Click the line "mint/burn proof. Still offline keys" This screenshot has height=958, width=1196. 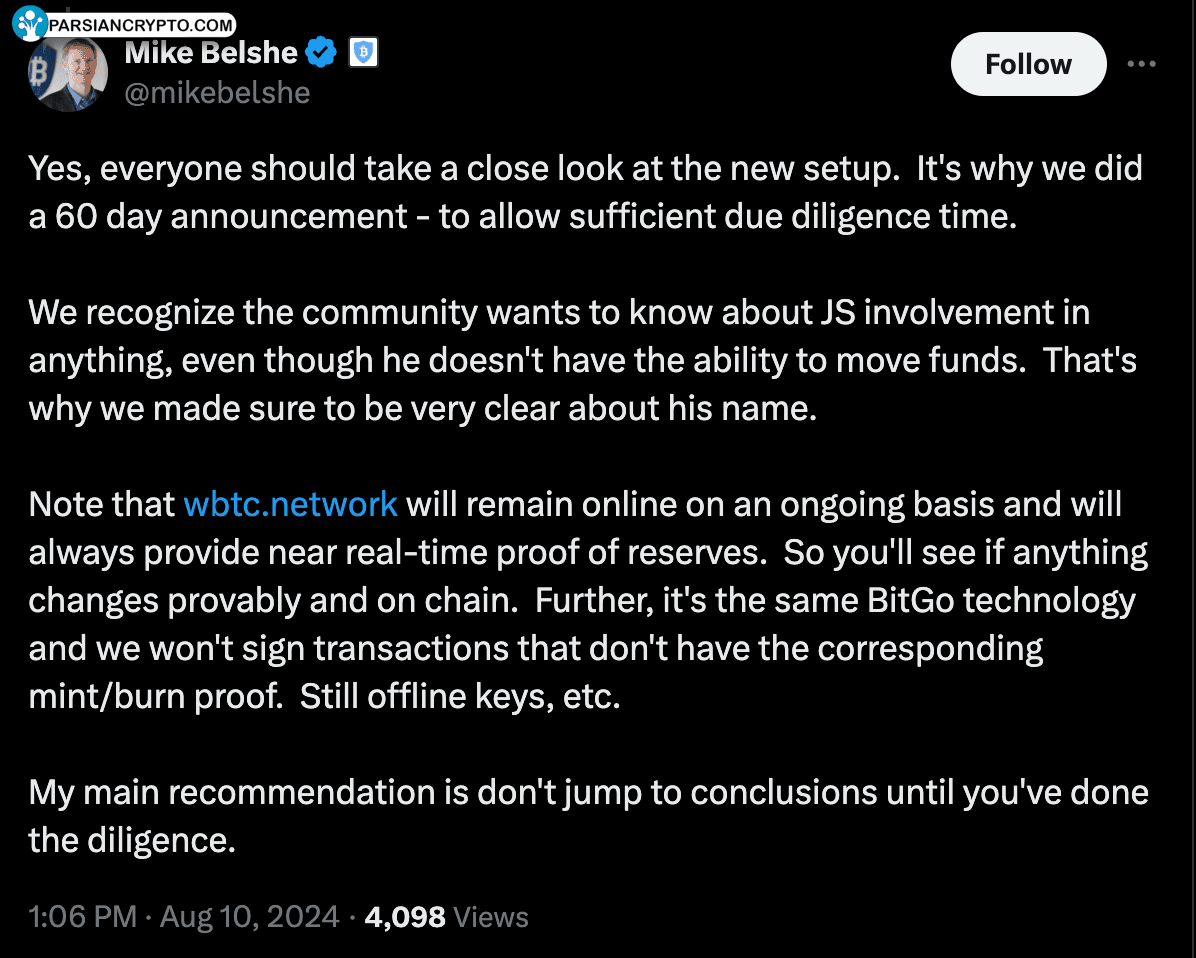[x=325, y=696]
